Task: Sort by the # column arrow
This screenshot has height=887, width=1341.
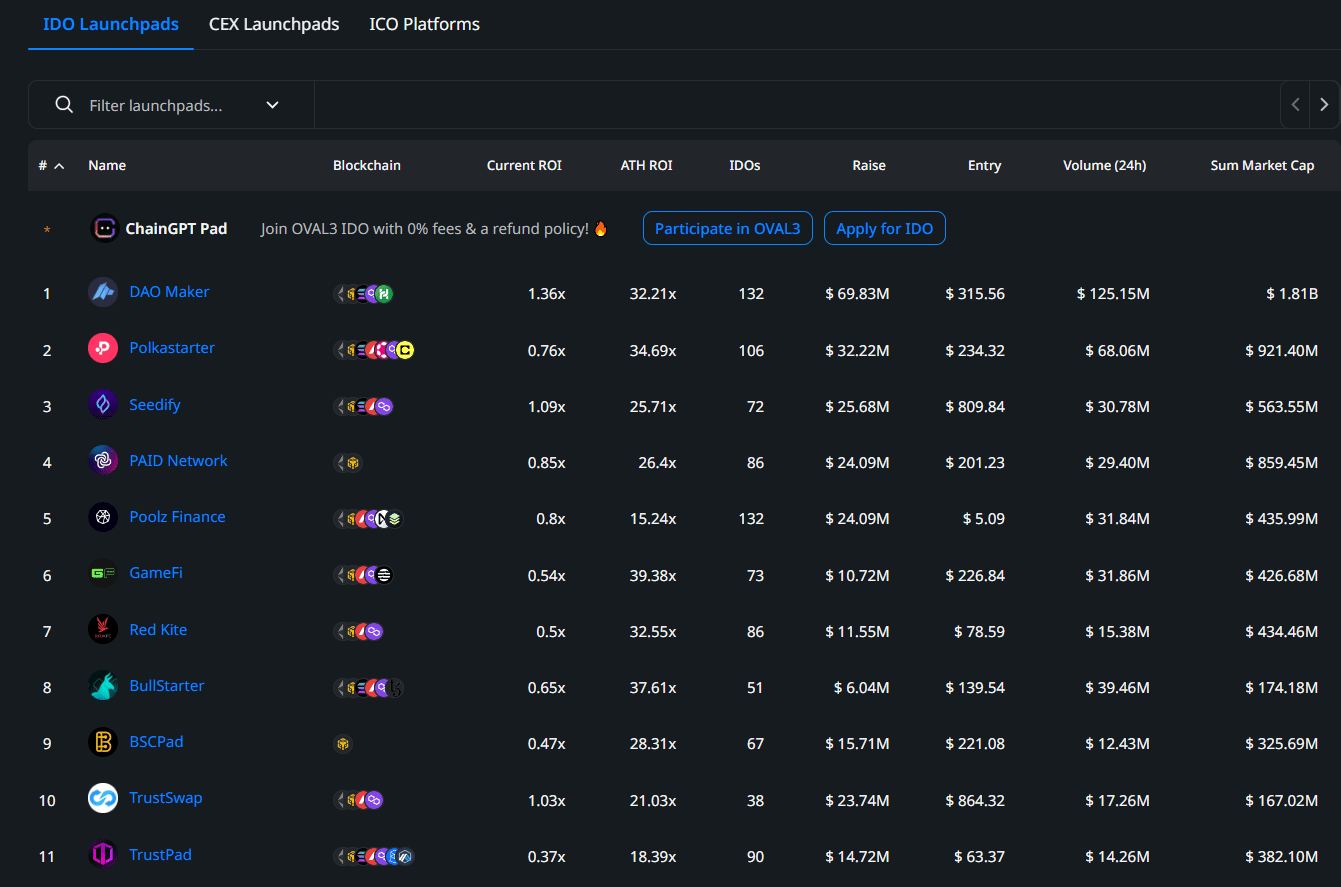Action: pyautogui.click(x=59, y=166)
